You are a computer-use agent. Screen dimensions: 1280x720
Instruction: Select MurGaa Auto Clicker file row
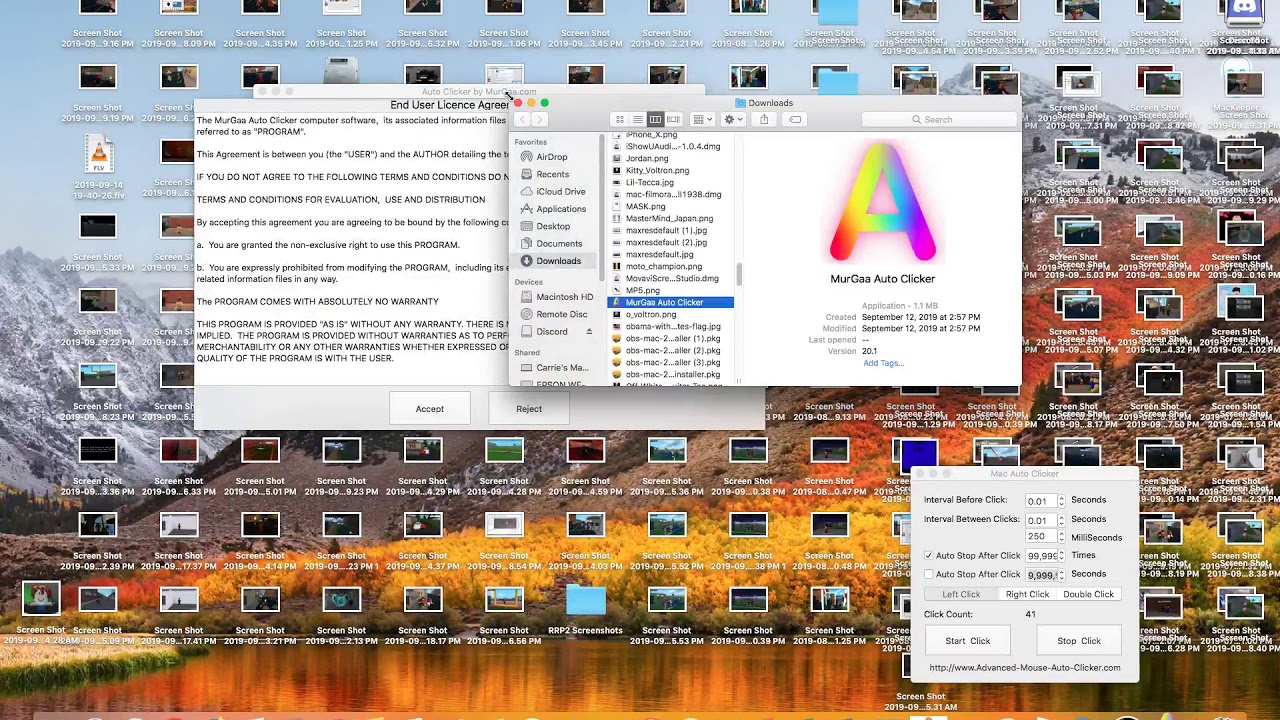pos(671,302)
